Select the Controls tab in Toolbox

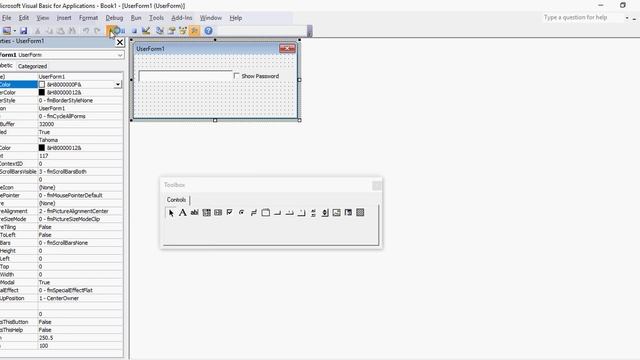176,200
